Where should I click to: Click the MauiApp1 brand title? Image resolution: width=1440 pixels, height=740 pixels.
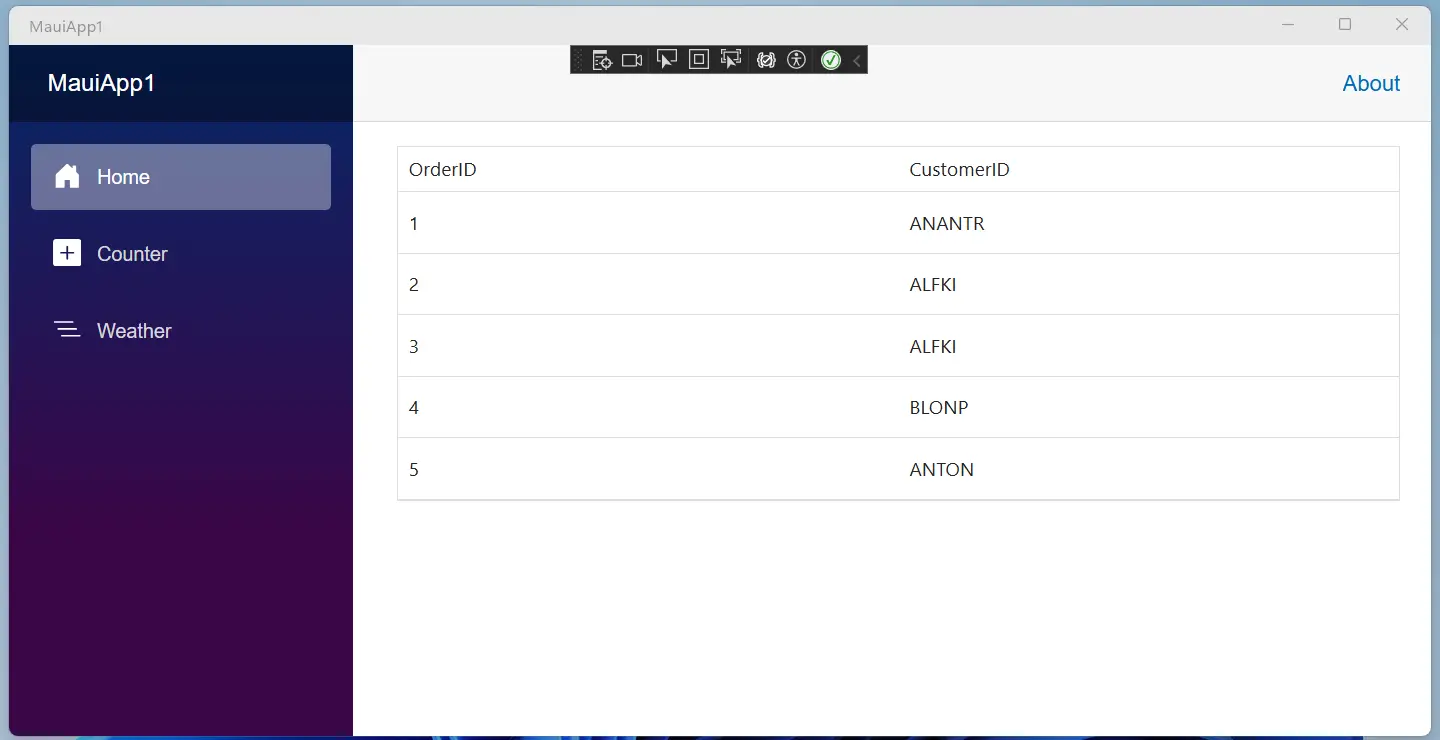[x=101, y=83]
